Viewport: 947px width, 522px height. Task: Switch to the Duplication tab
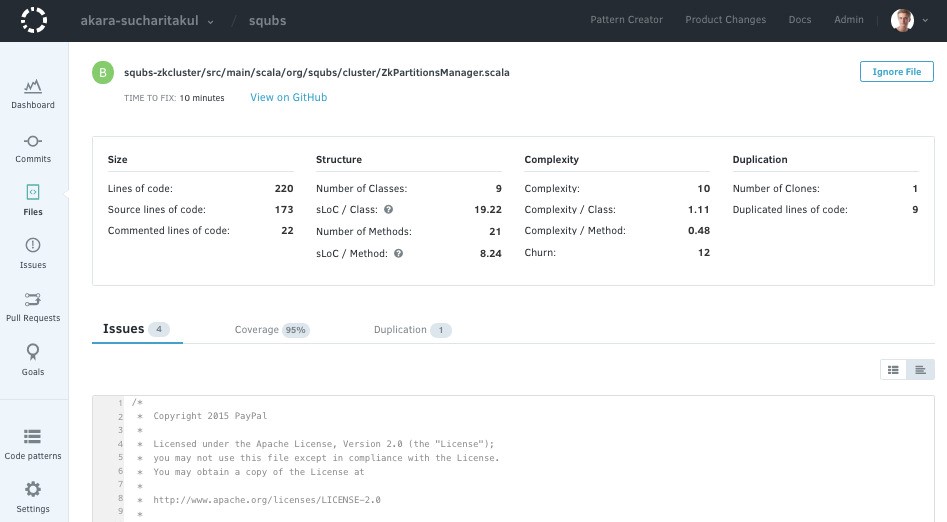(x=412, y=330)
